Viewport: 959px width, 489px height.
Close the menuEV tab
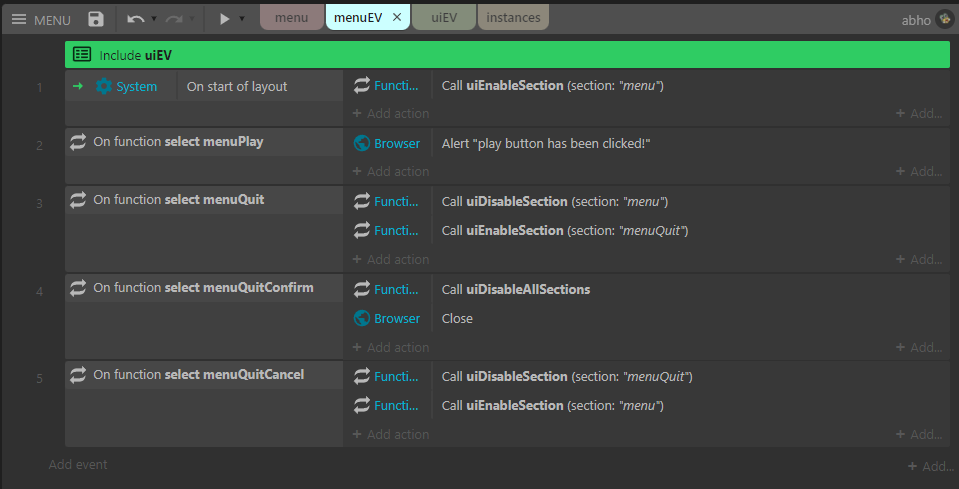[397, 18]
